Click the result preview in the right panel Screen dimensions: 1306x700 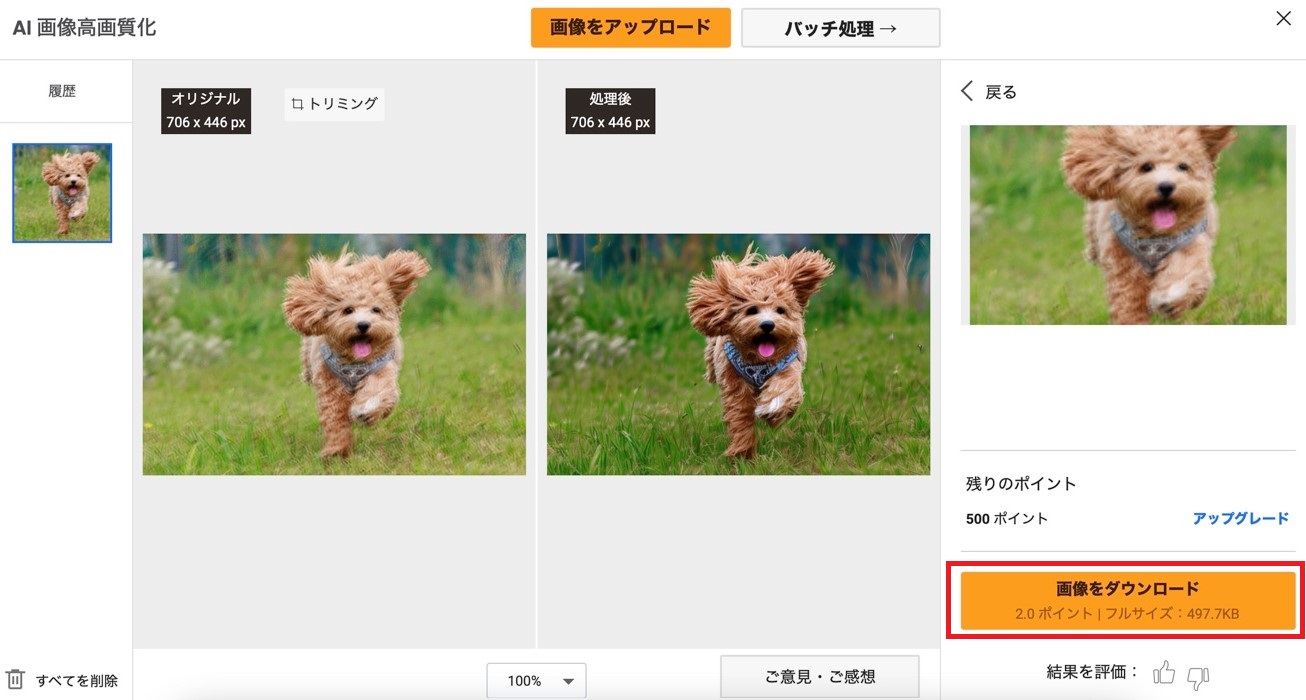click(1126, 224)
